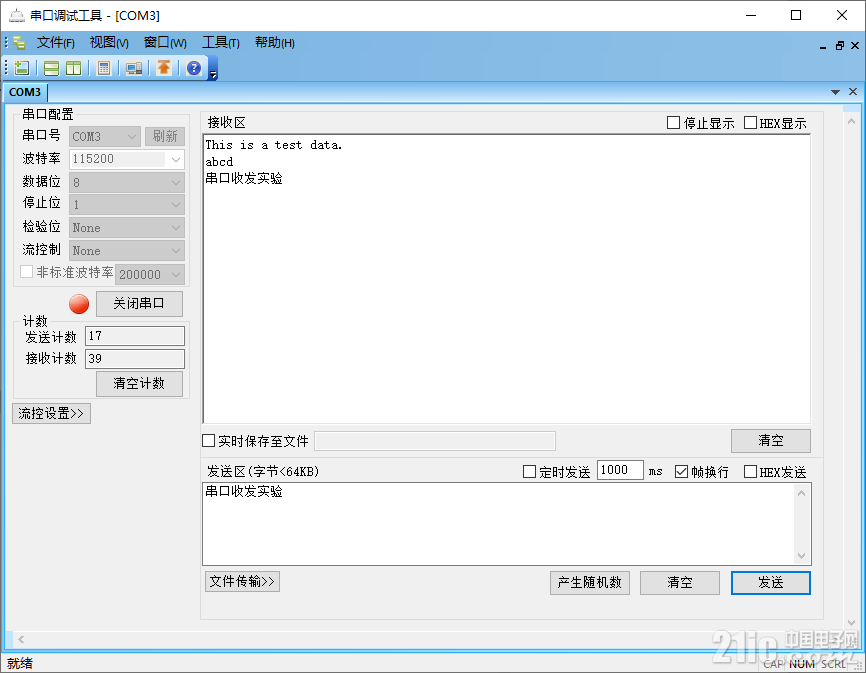This screenshot has width=866, height=673.
Task: Click the horizontal scroll left arrow
Action: (x=21, y=639)
